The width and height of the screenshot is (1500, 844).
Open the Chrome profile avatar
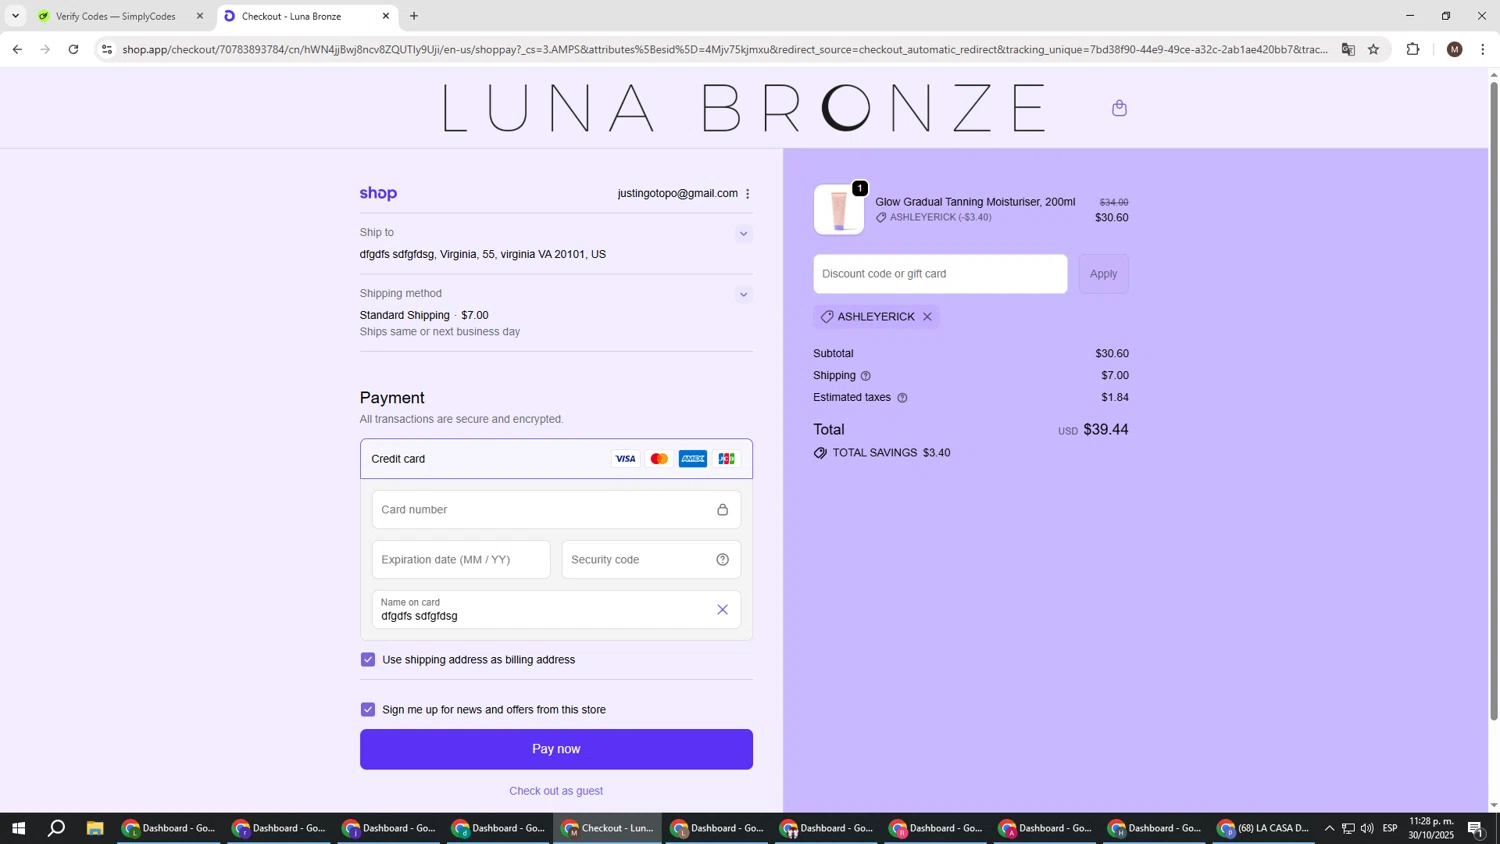pyautogui.click(x=1455, y=49)
